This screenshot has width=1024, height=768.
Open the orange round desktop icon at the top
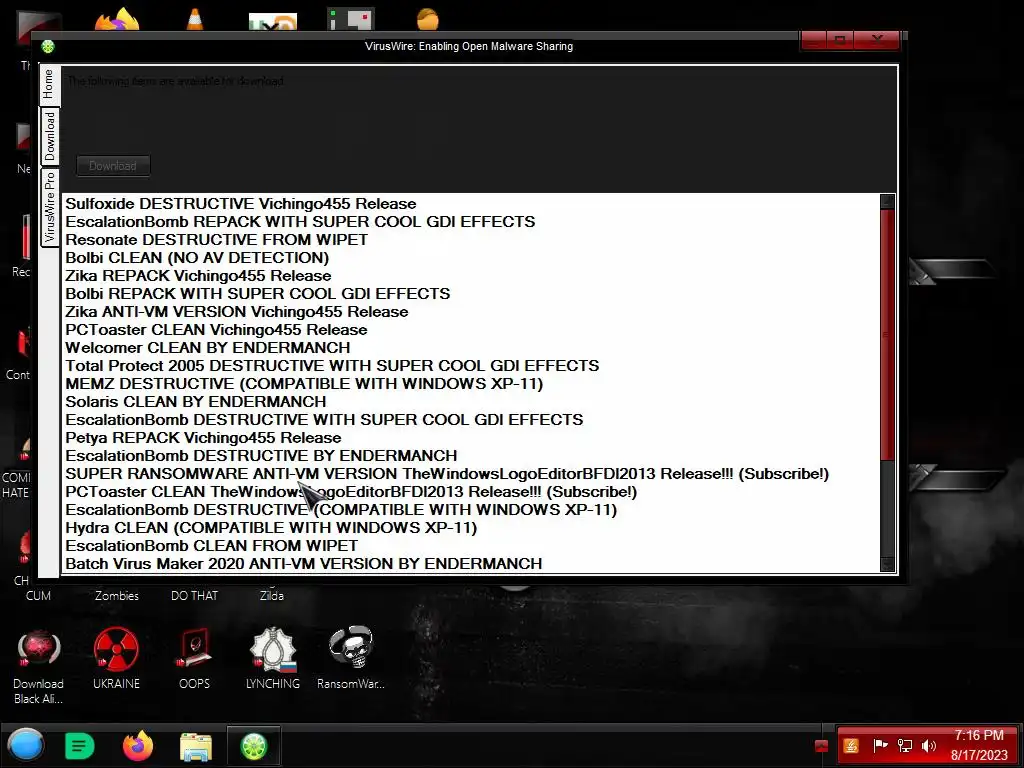pos(428,19)
